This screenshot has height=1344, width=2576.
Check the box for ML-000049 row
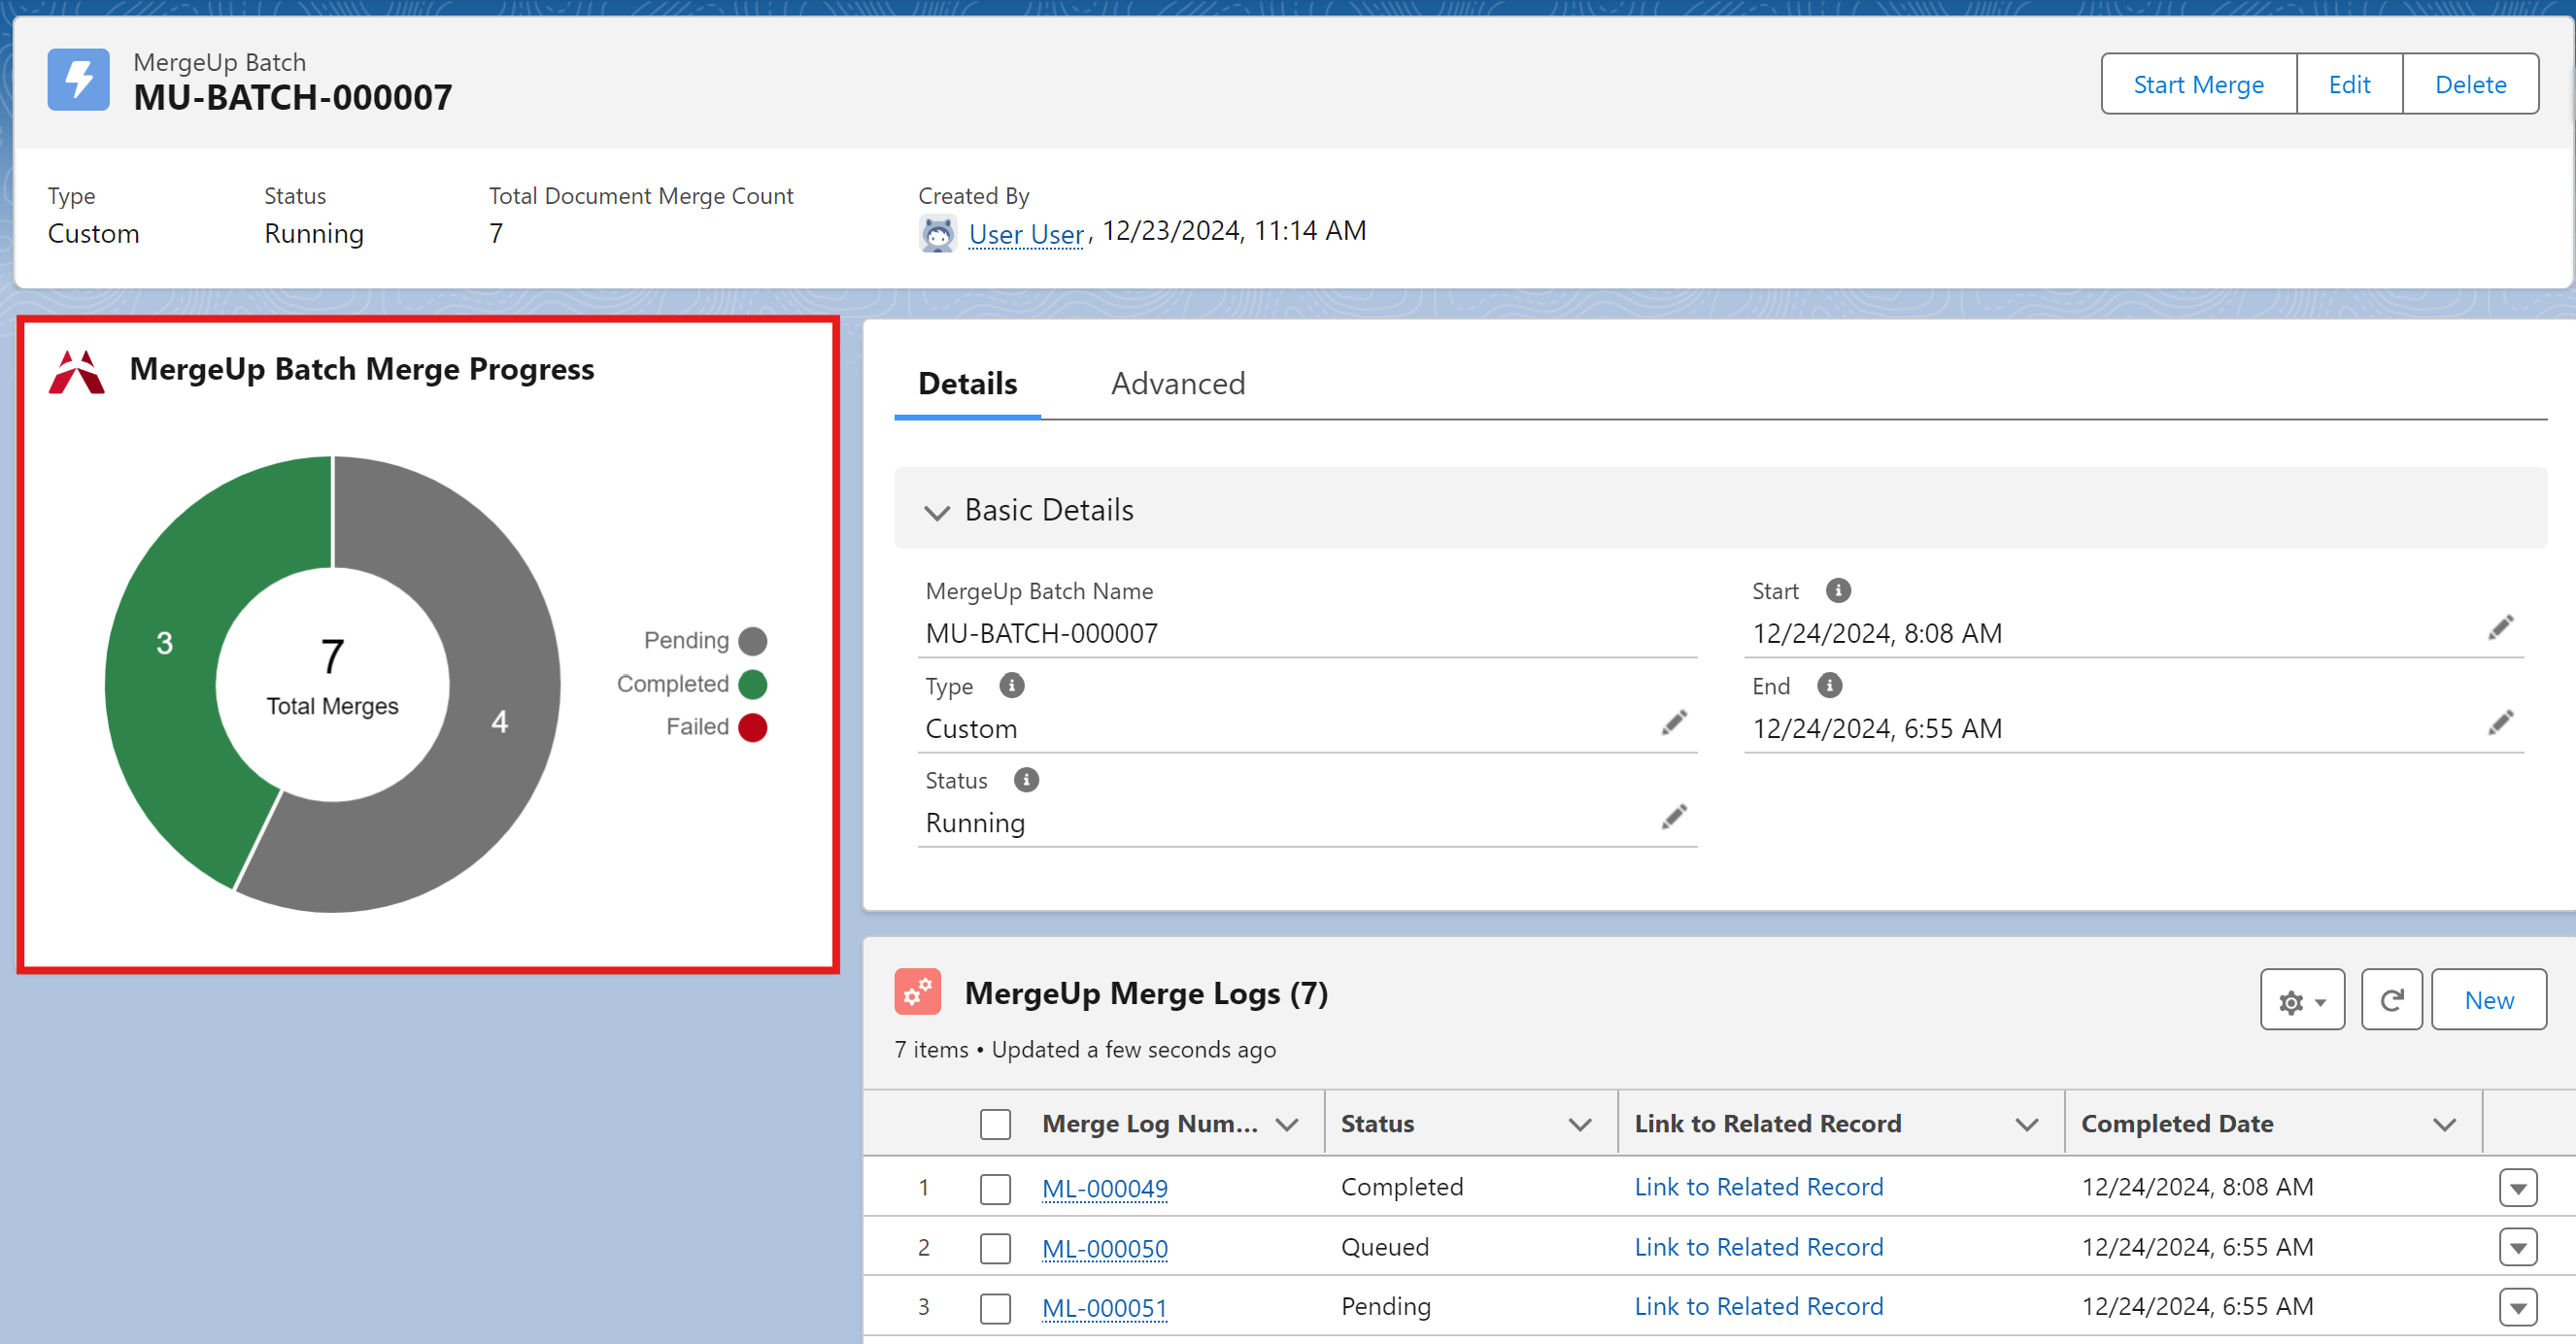tap(995, 1188)
